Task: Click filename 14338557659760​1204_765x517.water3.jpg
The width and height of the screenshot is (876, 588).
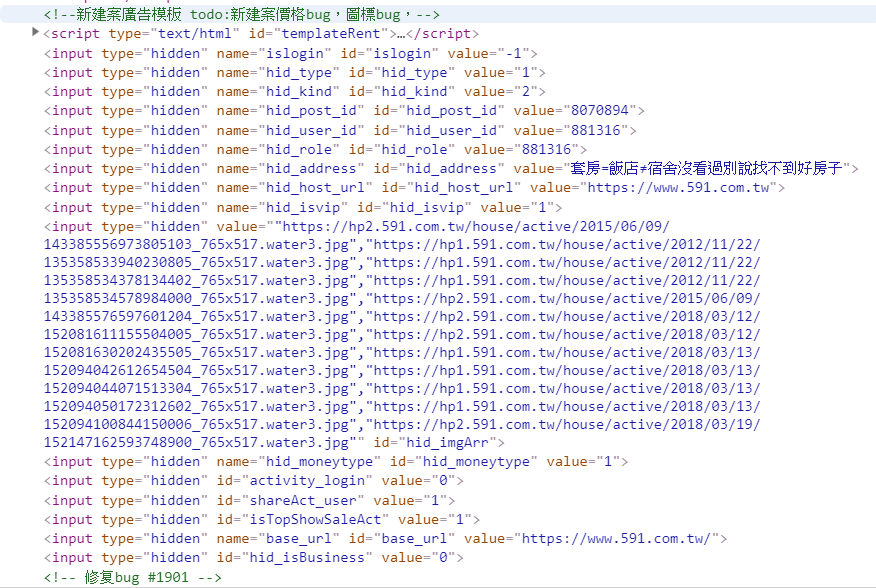Action: (x=196, y=316)
